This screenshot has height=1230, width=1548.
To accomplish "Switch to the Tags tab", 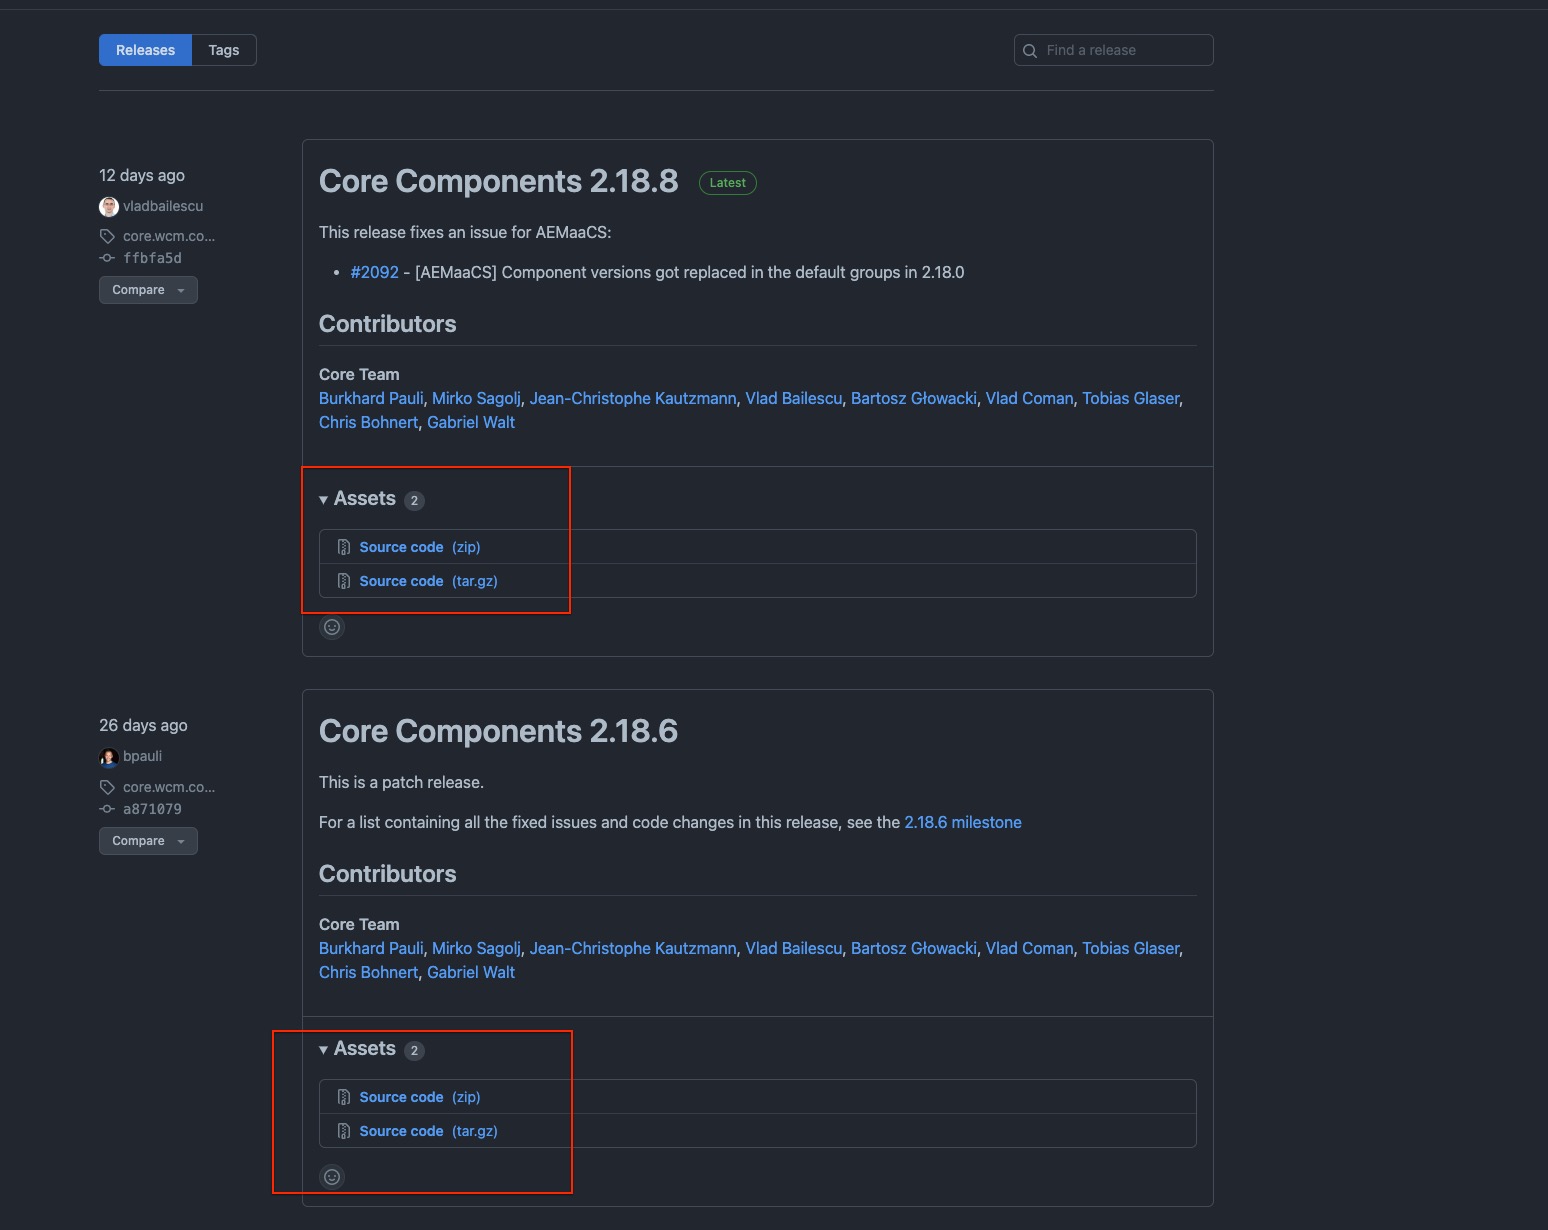I will coord(223,49).
